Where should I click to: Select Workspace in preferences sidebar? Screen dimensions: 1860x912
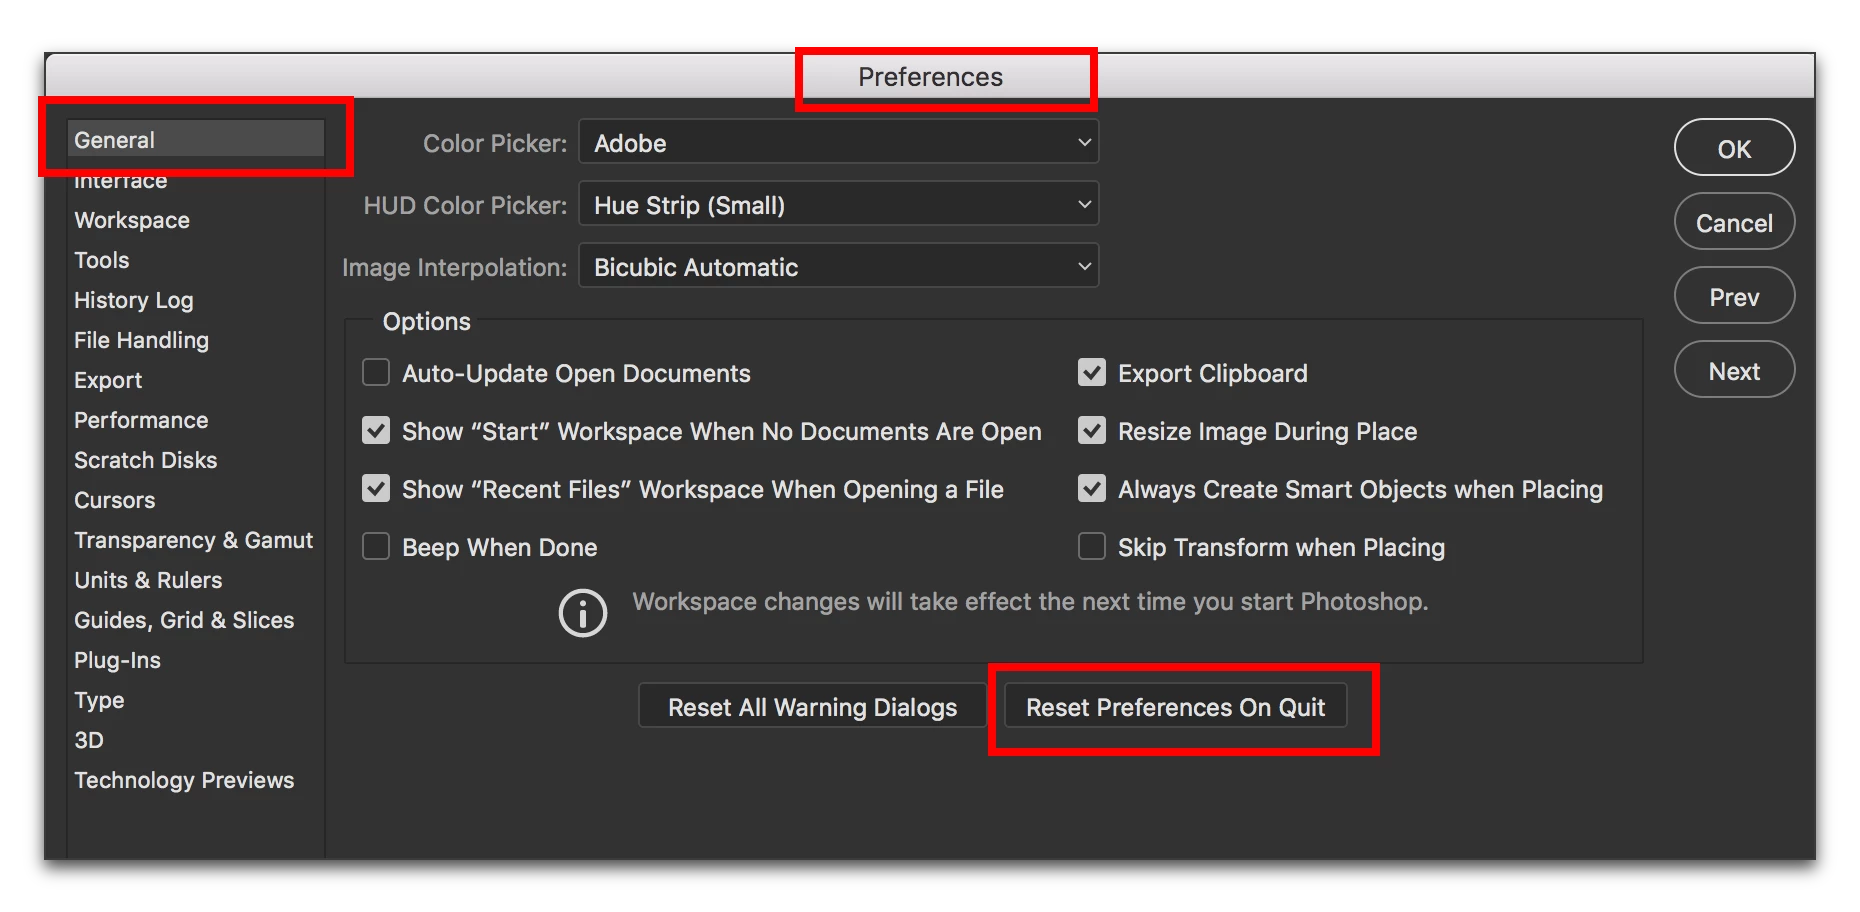[132, 220]
